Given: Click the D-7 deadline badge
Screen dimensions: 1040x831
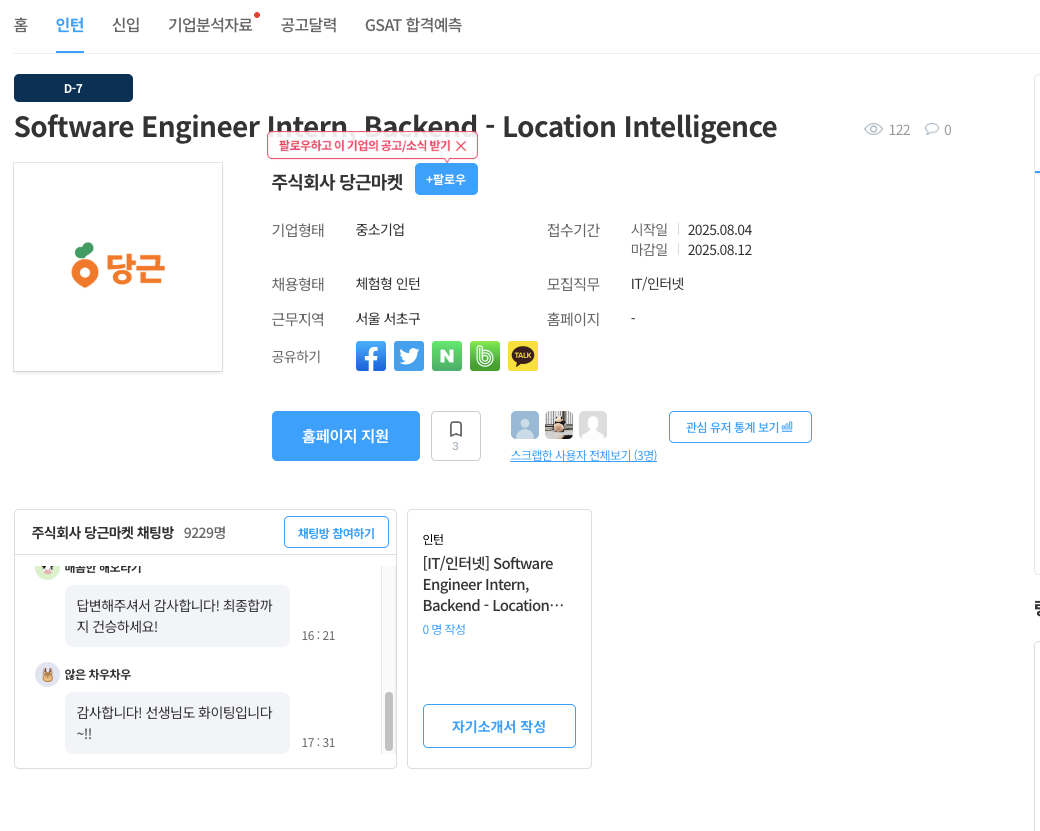Looking at the screenshot, I should [74, 88].
